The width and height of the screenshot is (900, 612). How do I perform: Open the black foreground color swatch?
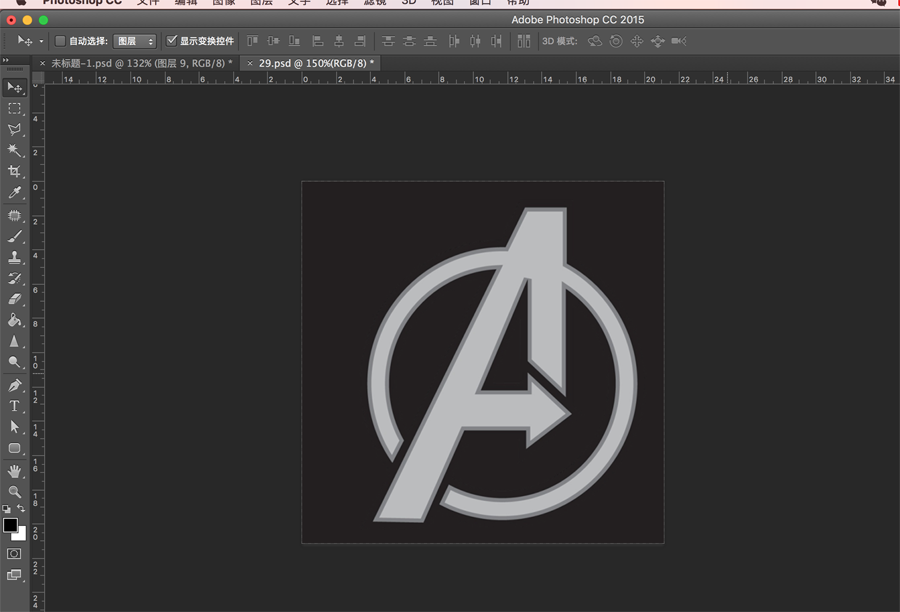10,525
